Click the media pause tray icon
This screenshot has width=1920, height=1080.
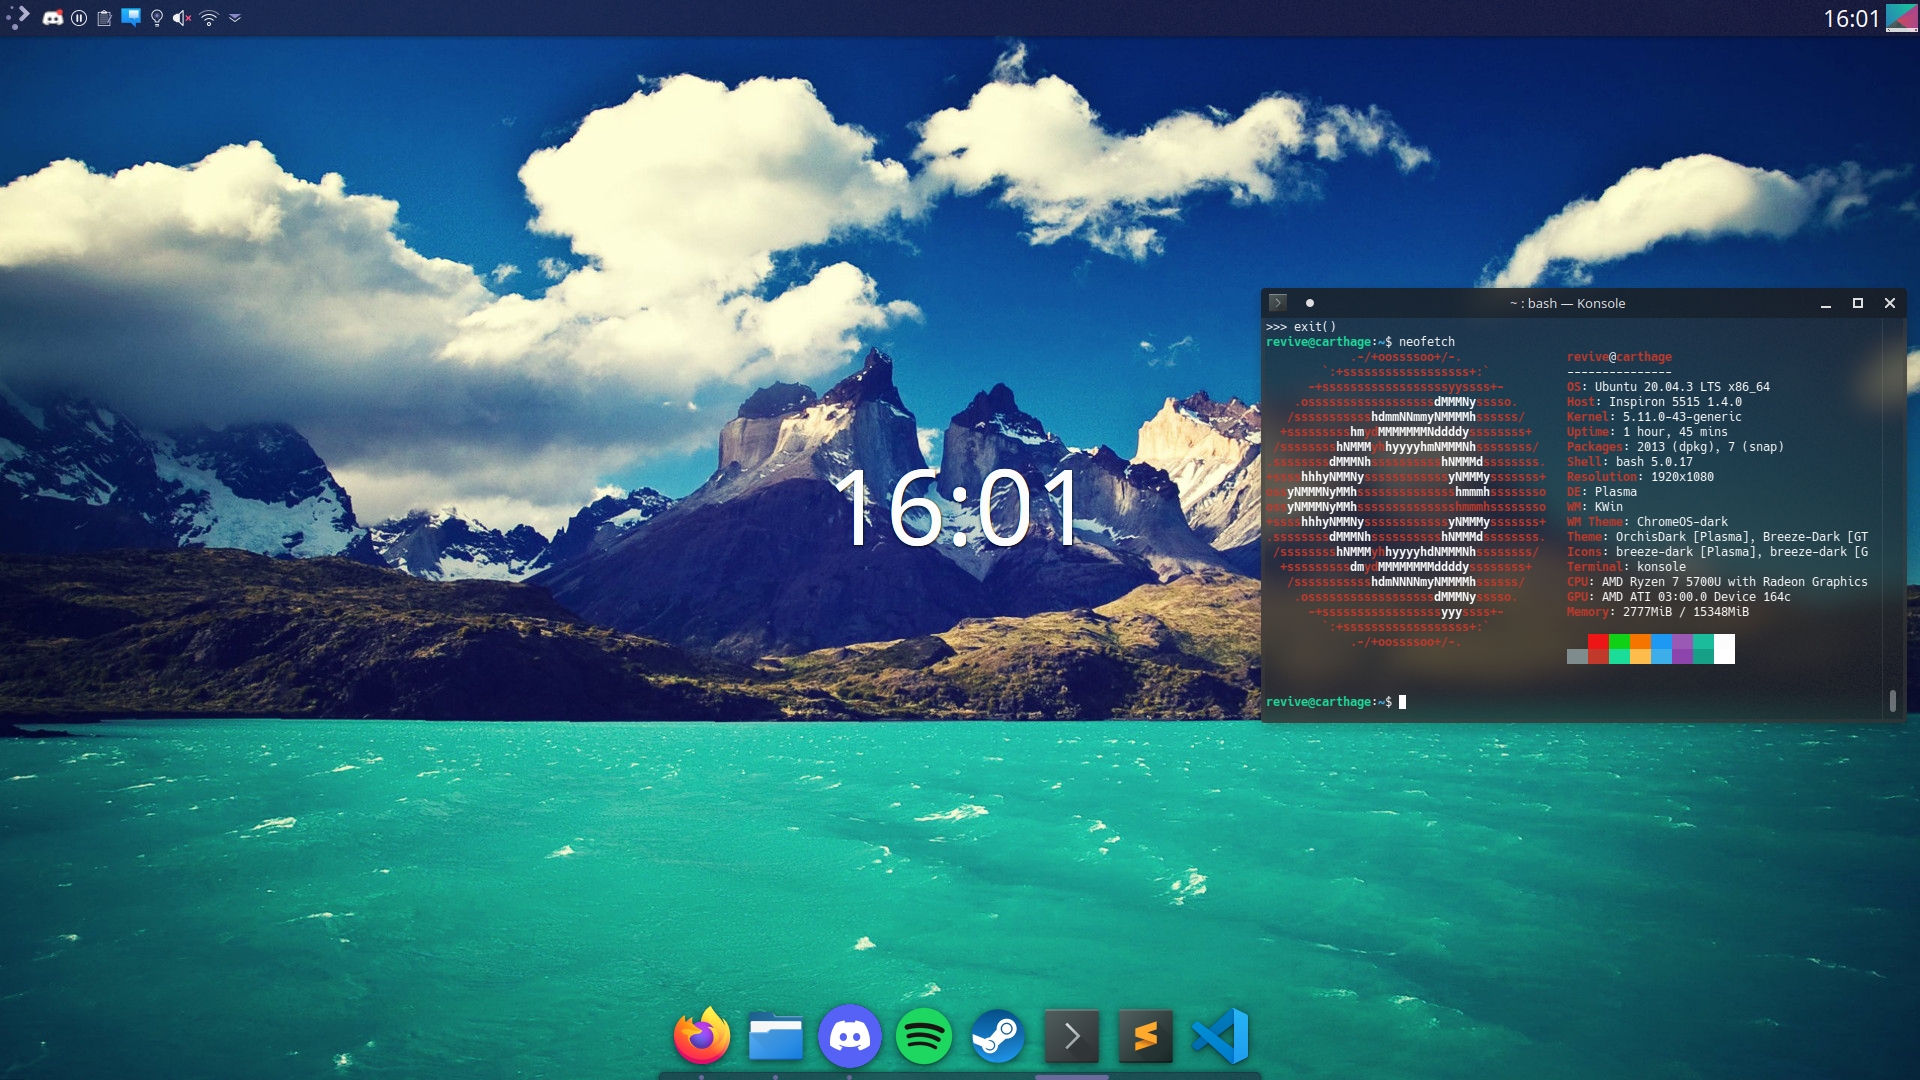[79, 18]
